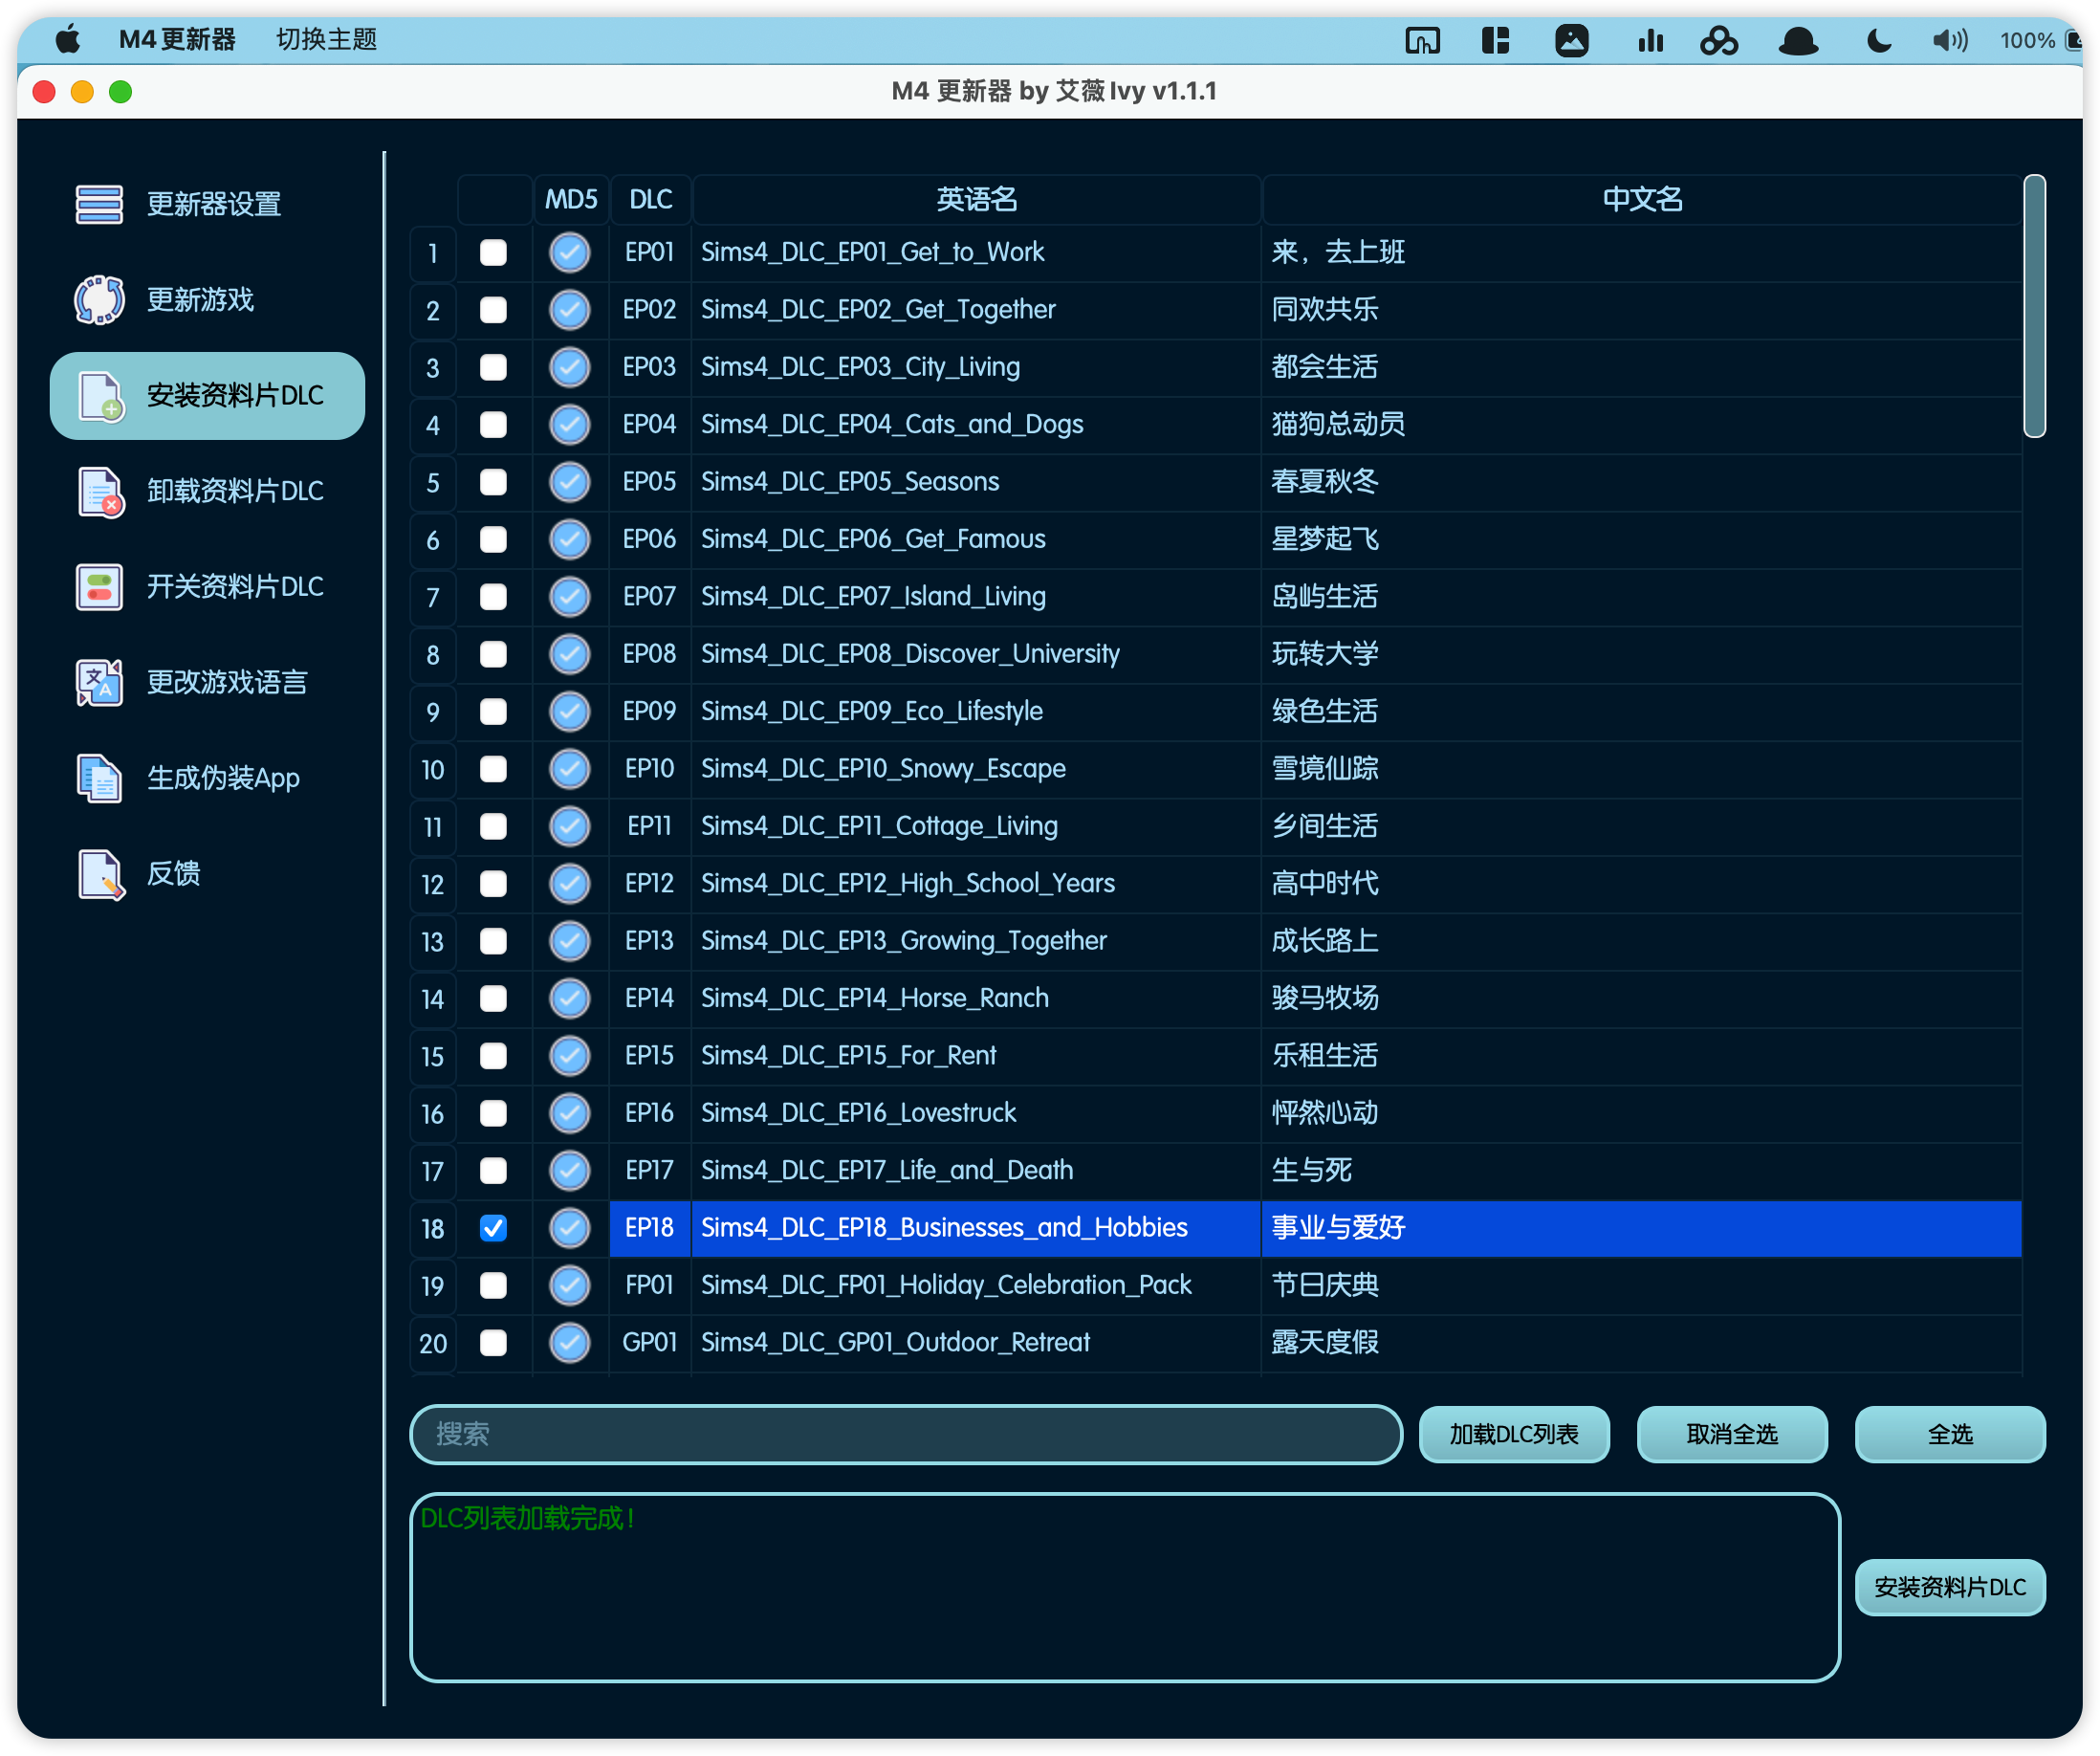2100x1756 pixels.
Task: Switch to 开关资料片DLC section
Action: [x=207, y=587]
